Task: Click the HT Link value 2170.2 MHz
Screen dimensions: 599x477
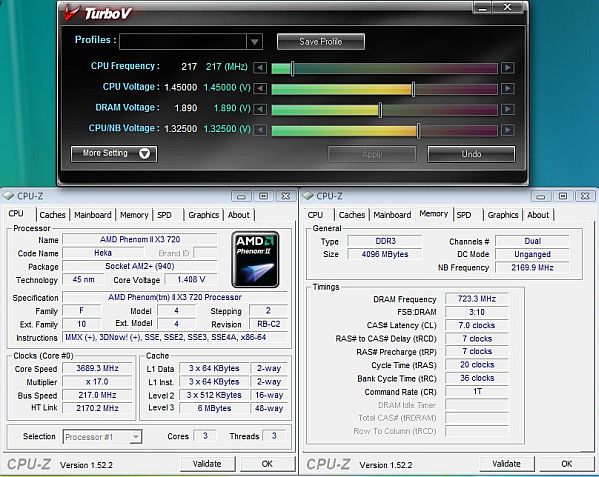Action: point(97,408)
